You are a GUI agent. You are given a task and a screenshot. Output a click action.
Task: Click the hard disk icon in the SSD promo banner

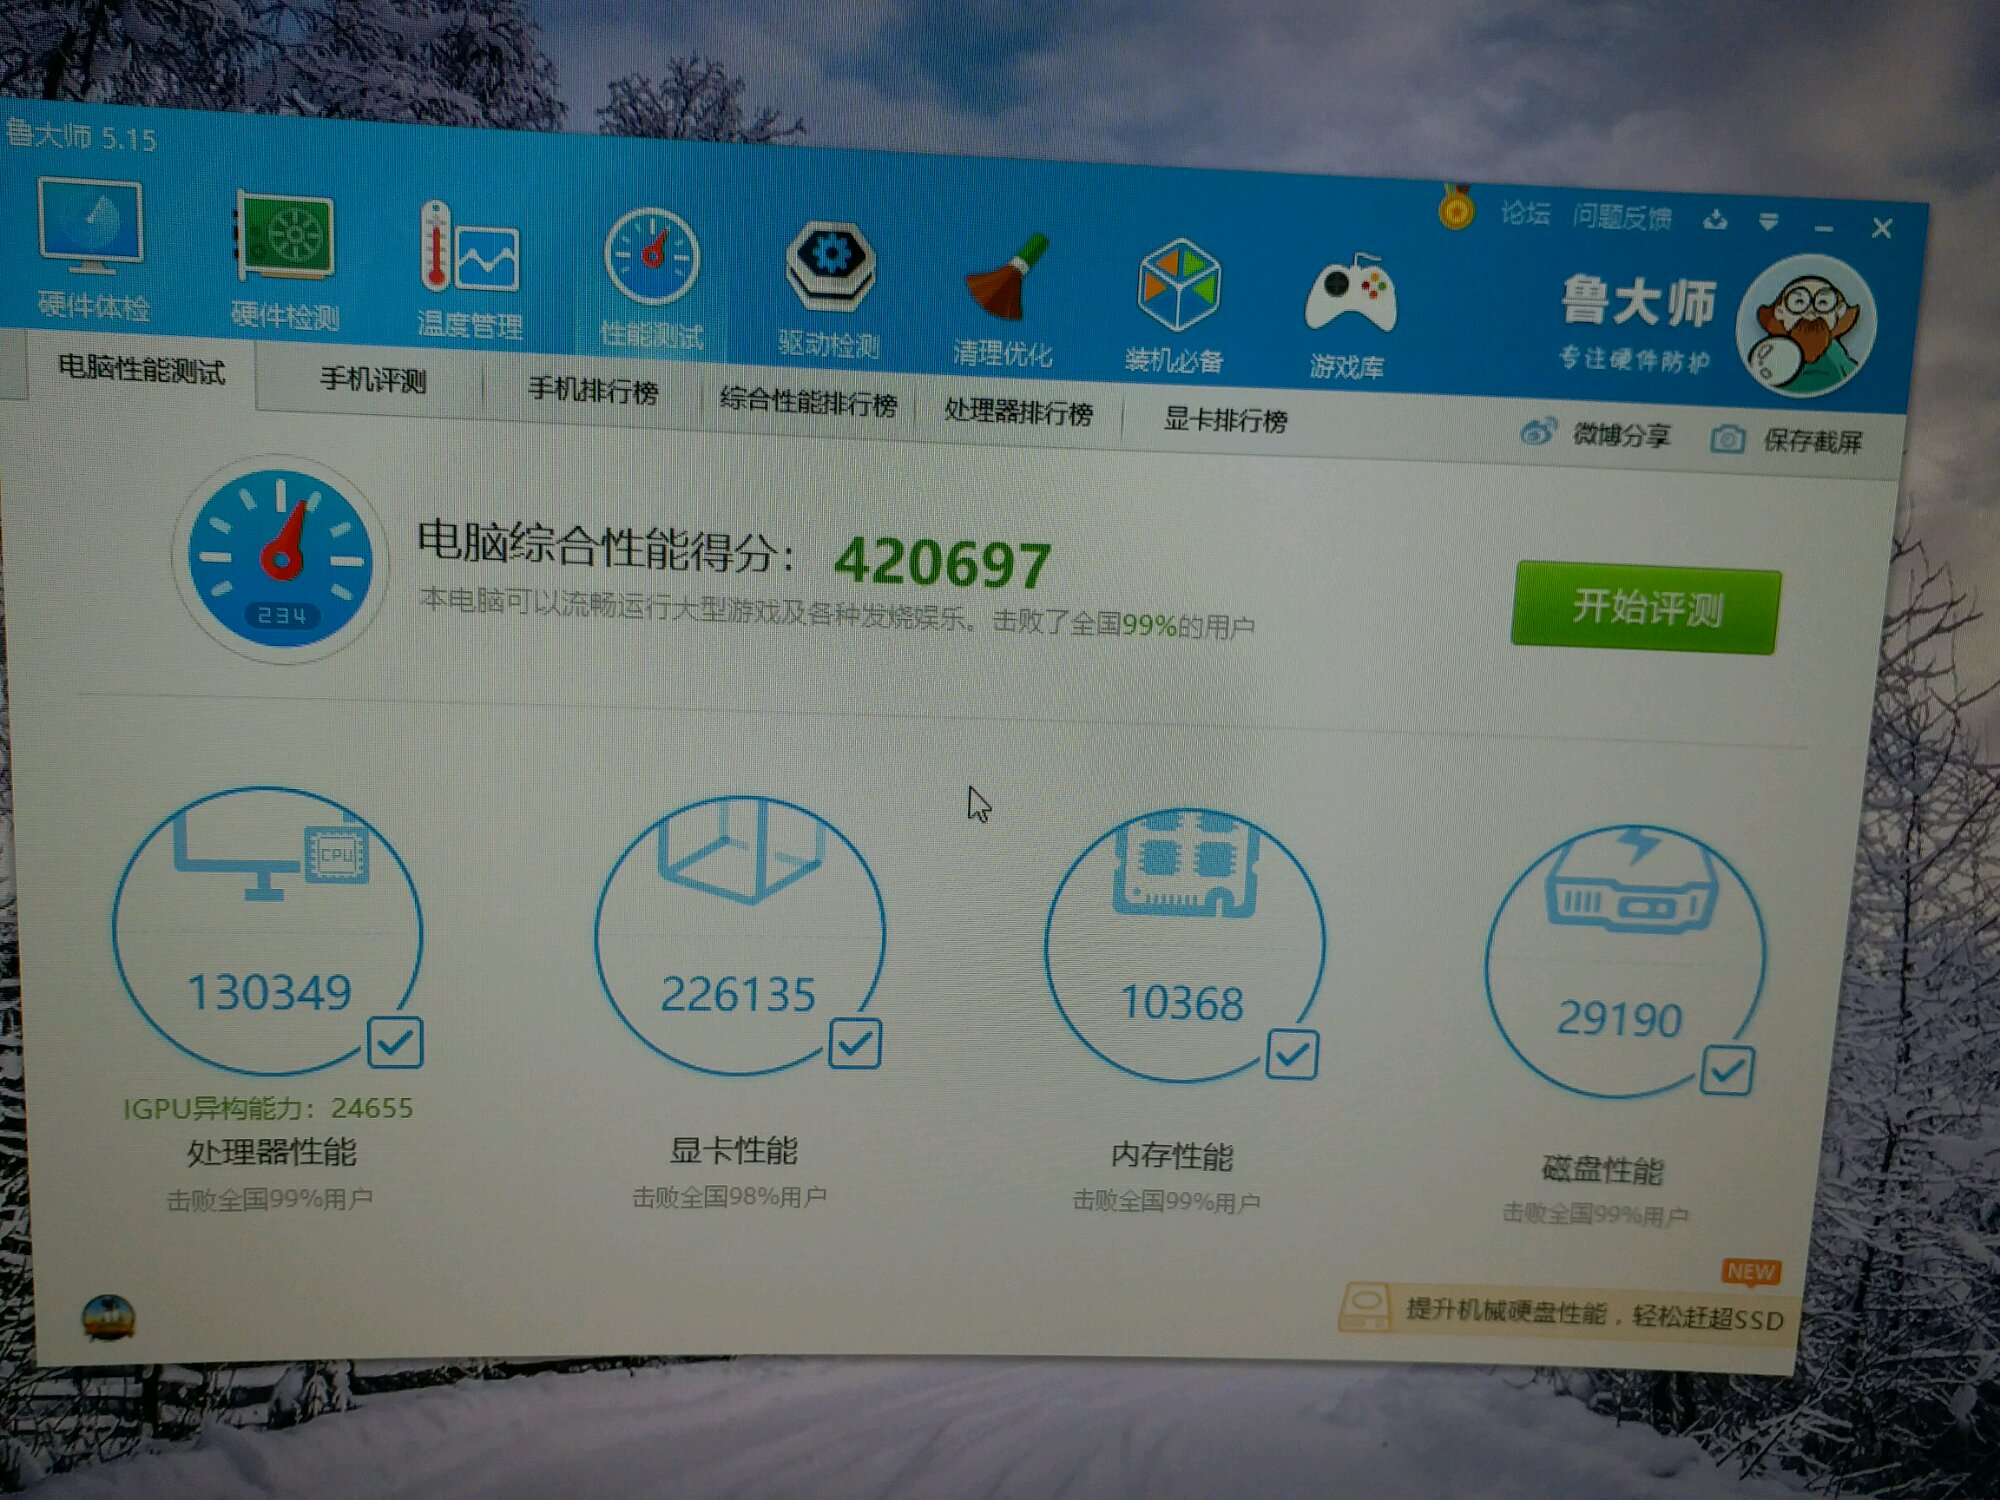(x=1364, y=1307)
